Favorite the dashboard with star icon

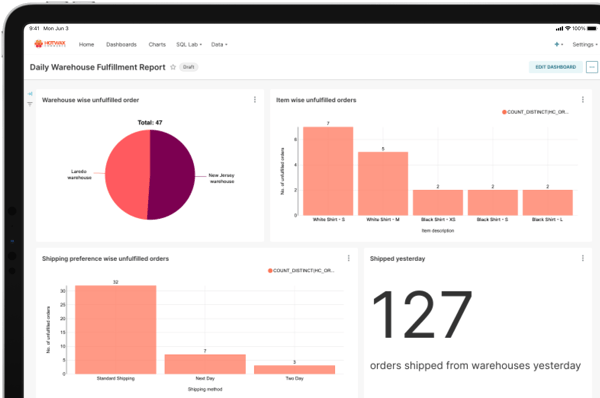[173, 67]
